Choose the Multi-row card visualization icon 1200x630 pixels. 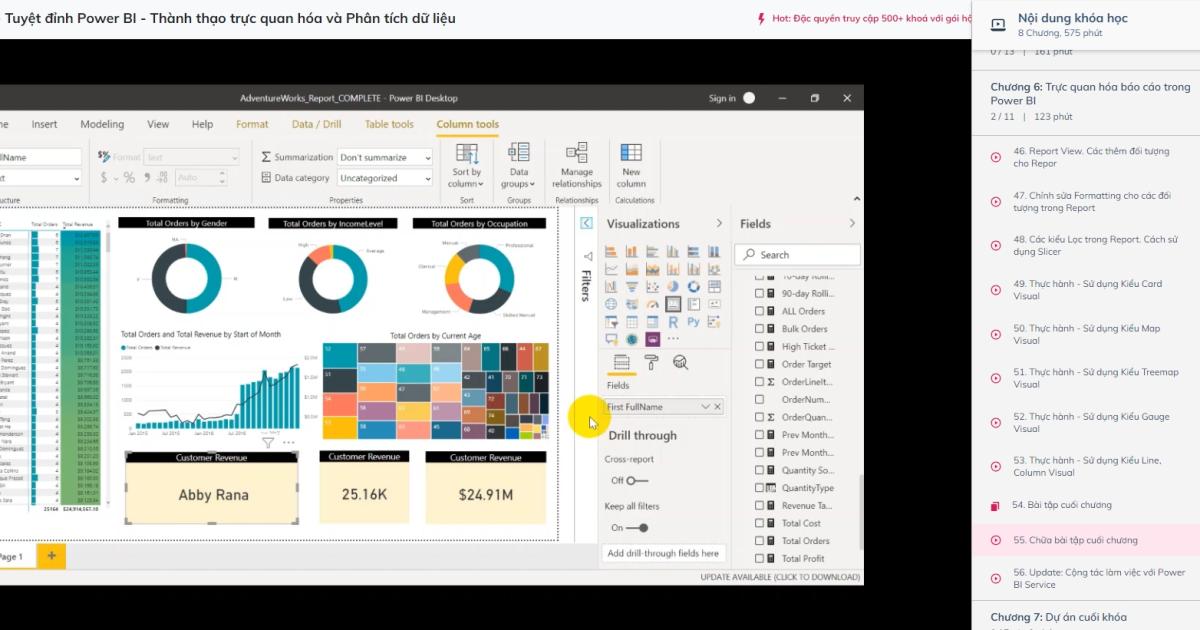coord(693,304)
